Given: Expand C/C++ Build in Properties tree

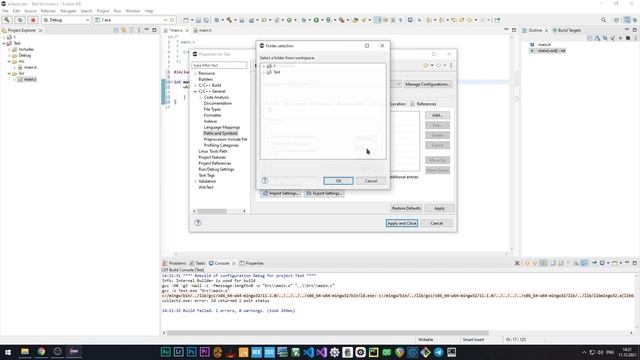Looking at the screenshot, I should click(196, 85).
